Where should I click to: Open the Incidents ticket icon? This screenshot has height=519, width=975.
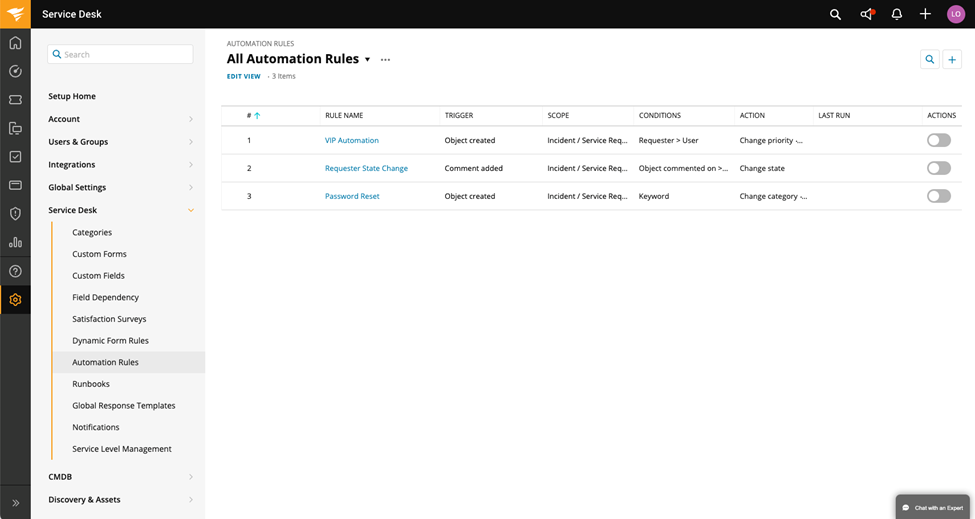point(15,100)
